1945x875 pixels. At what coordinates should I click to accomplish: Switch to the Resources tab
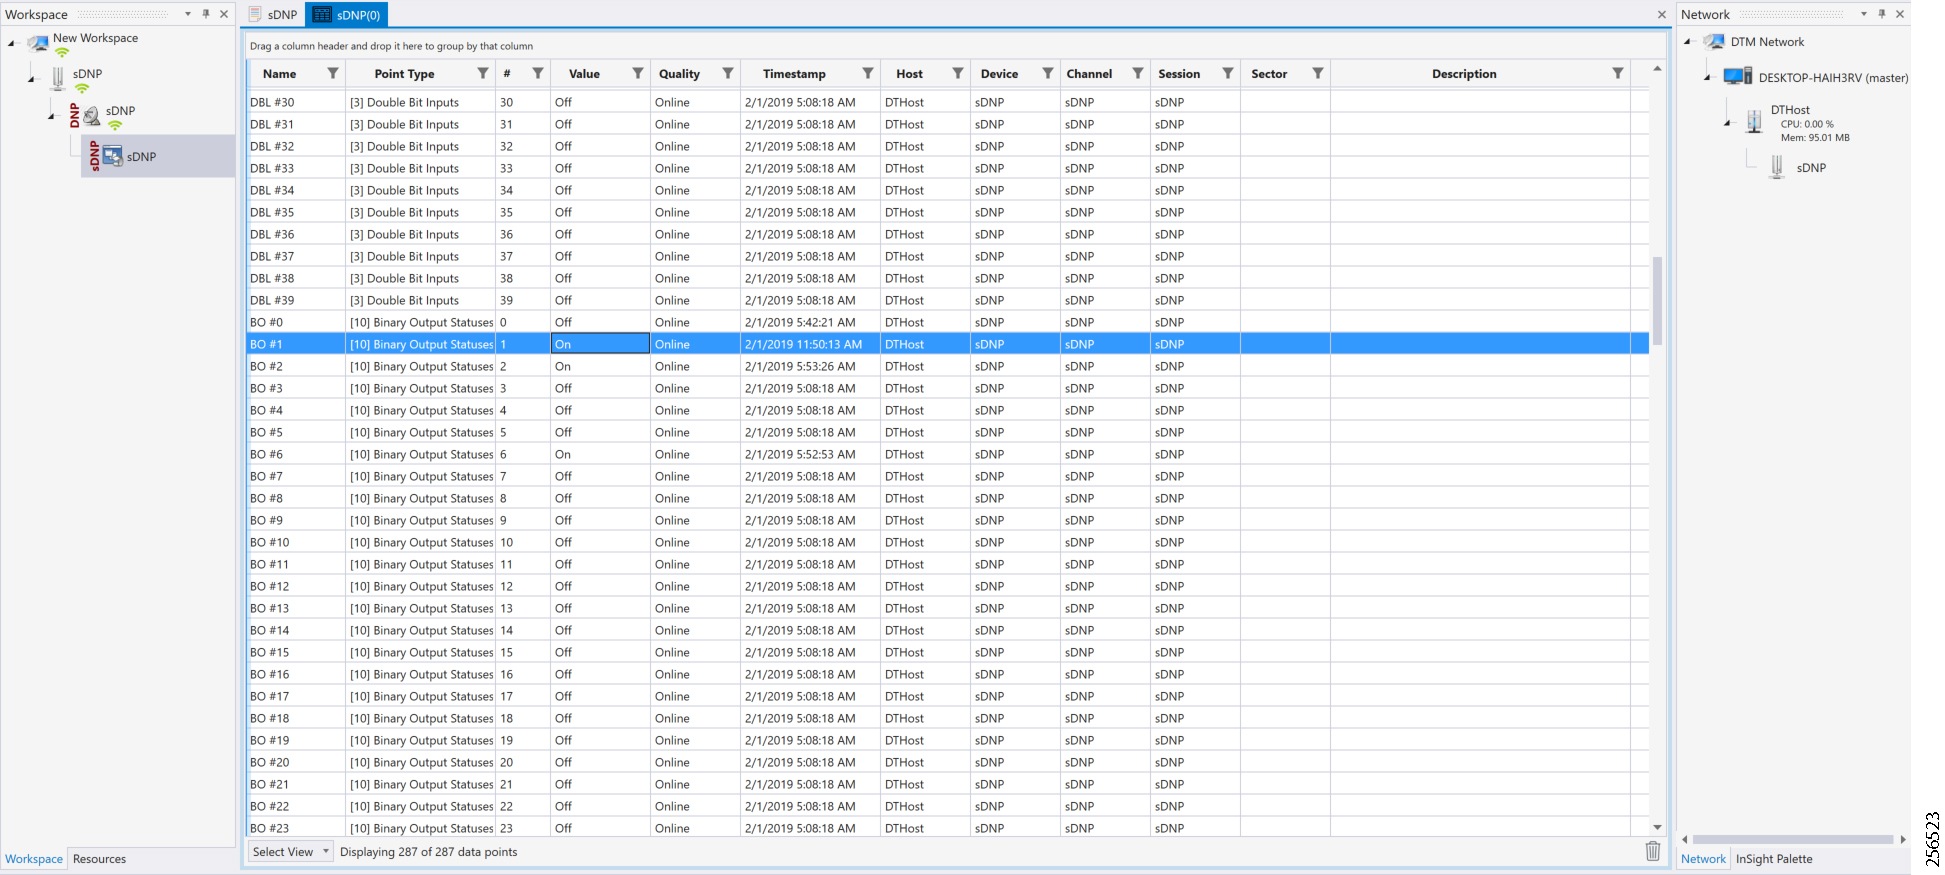coord(99,859)
